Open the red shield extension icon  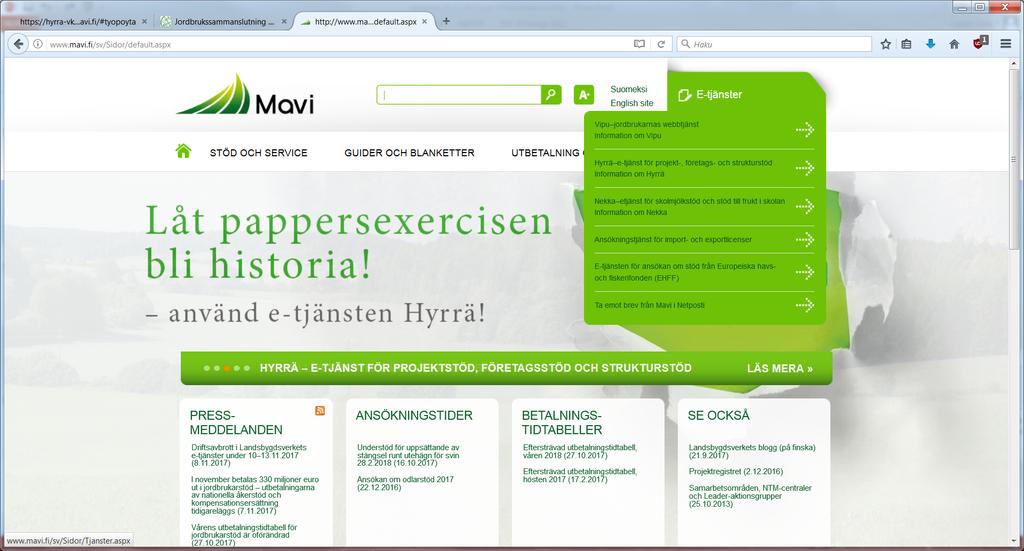980,43
